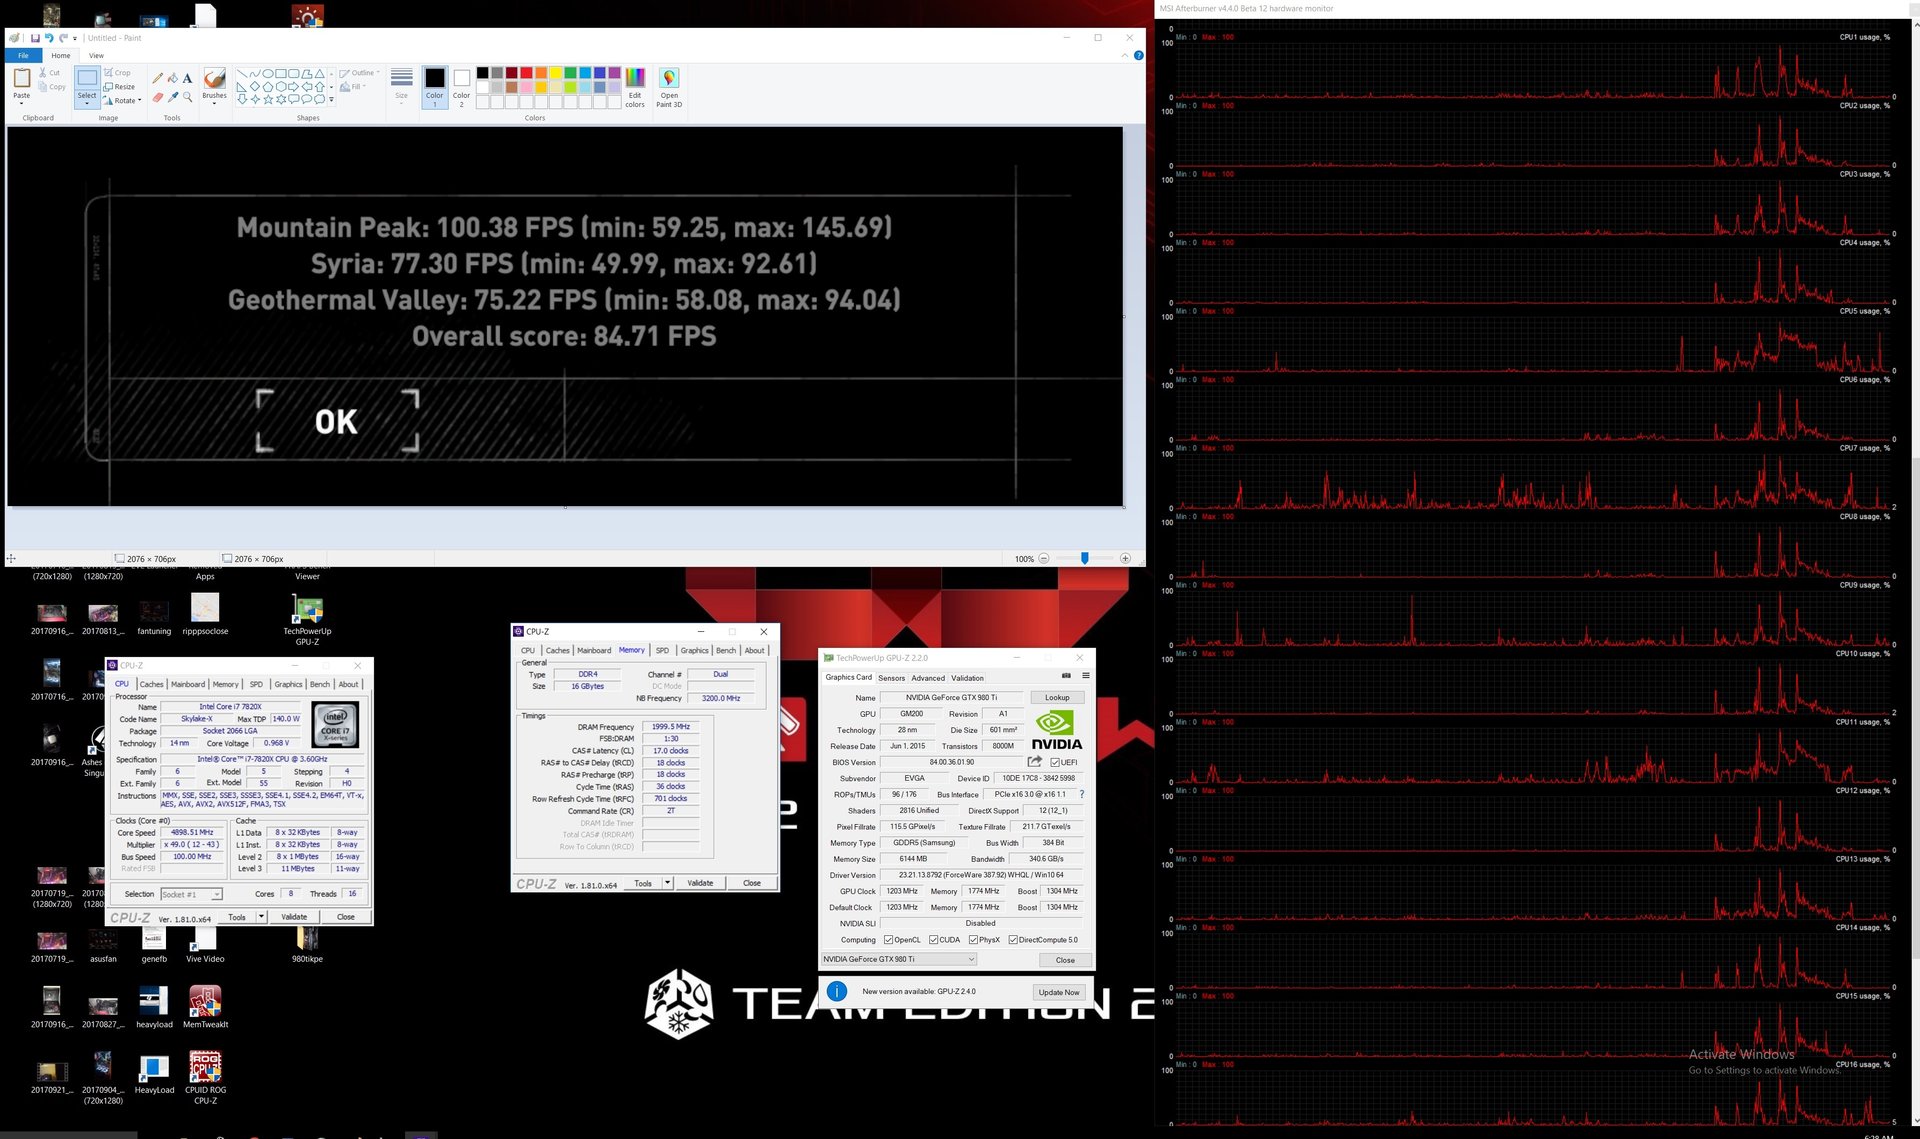Choose the Eraser tool in Paint
This screenshot has height=1139, width=1920.
click(x=157, y=97)
